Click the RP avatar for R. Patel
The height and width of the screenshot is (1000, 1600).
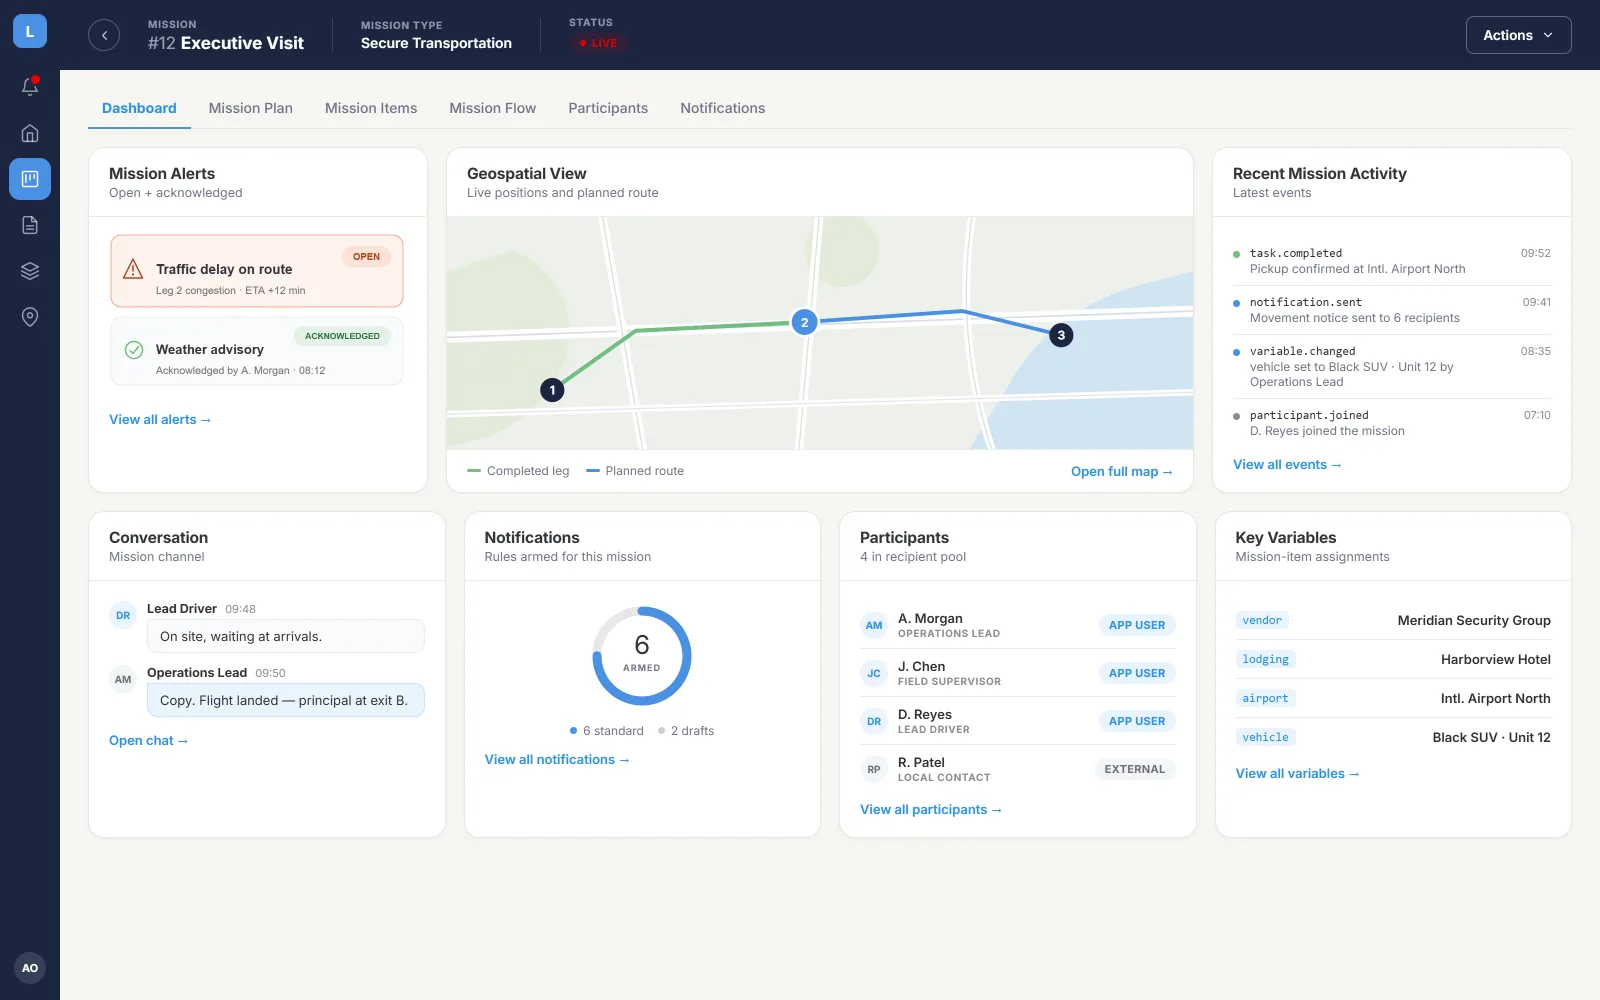874,770
